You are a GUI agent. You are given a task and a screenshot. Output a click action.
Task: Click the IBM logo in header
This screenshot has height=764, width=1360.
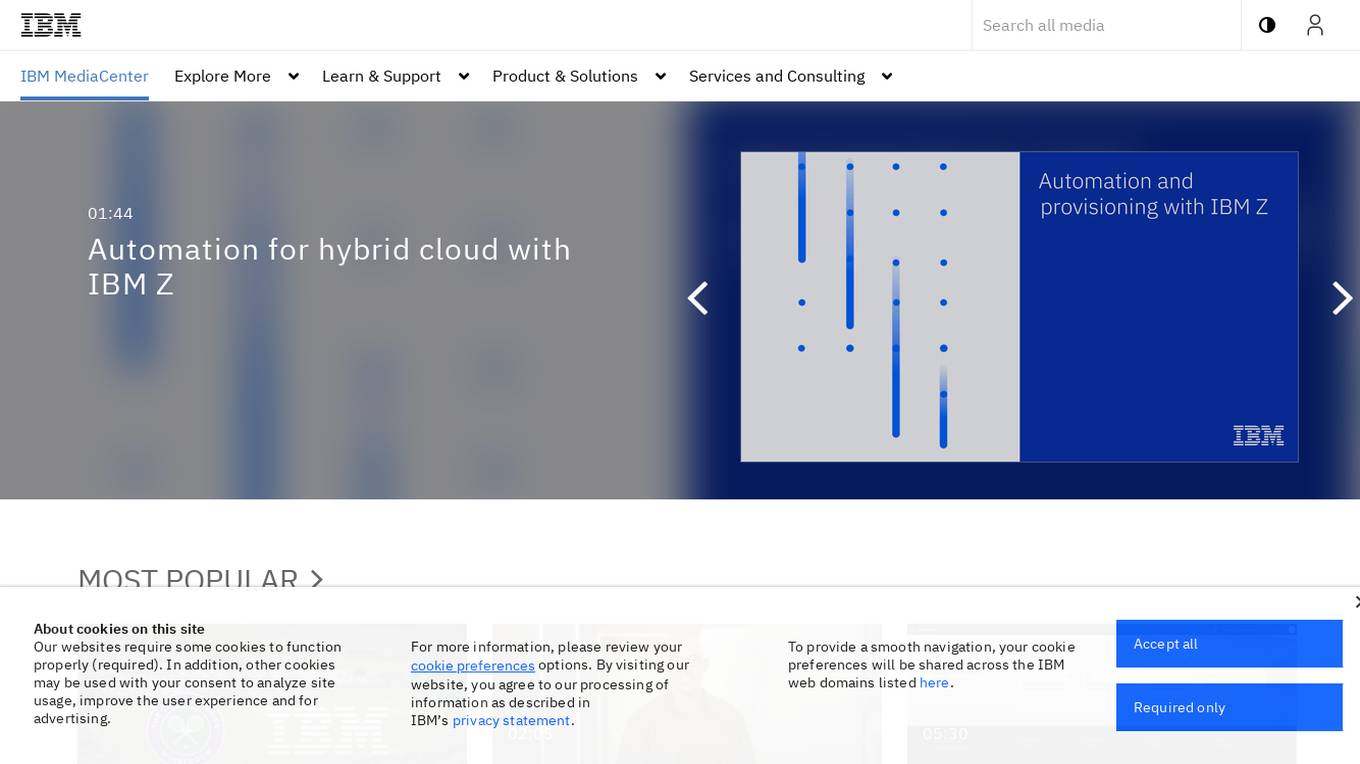(x=51, y=25)
